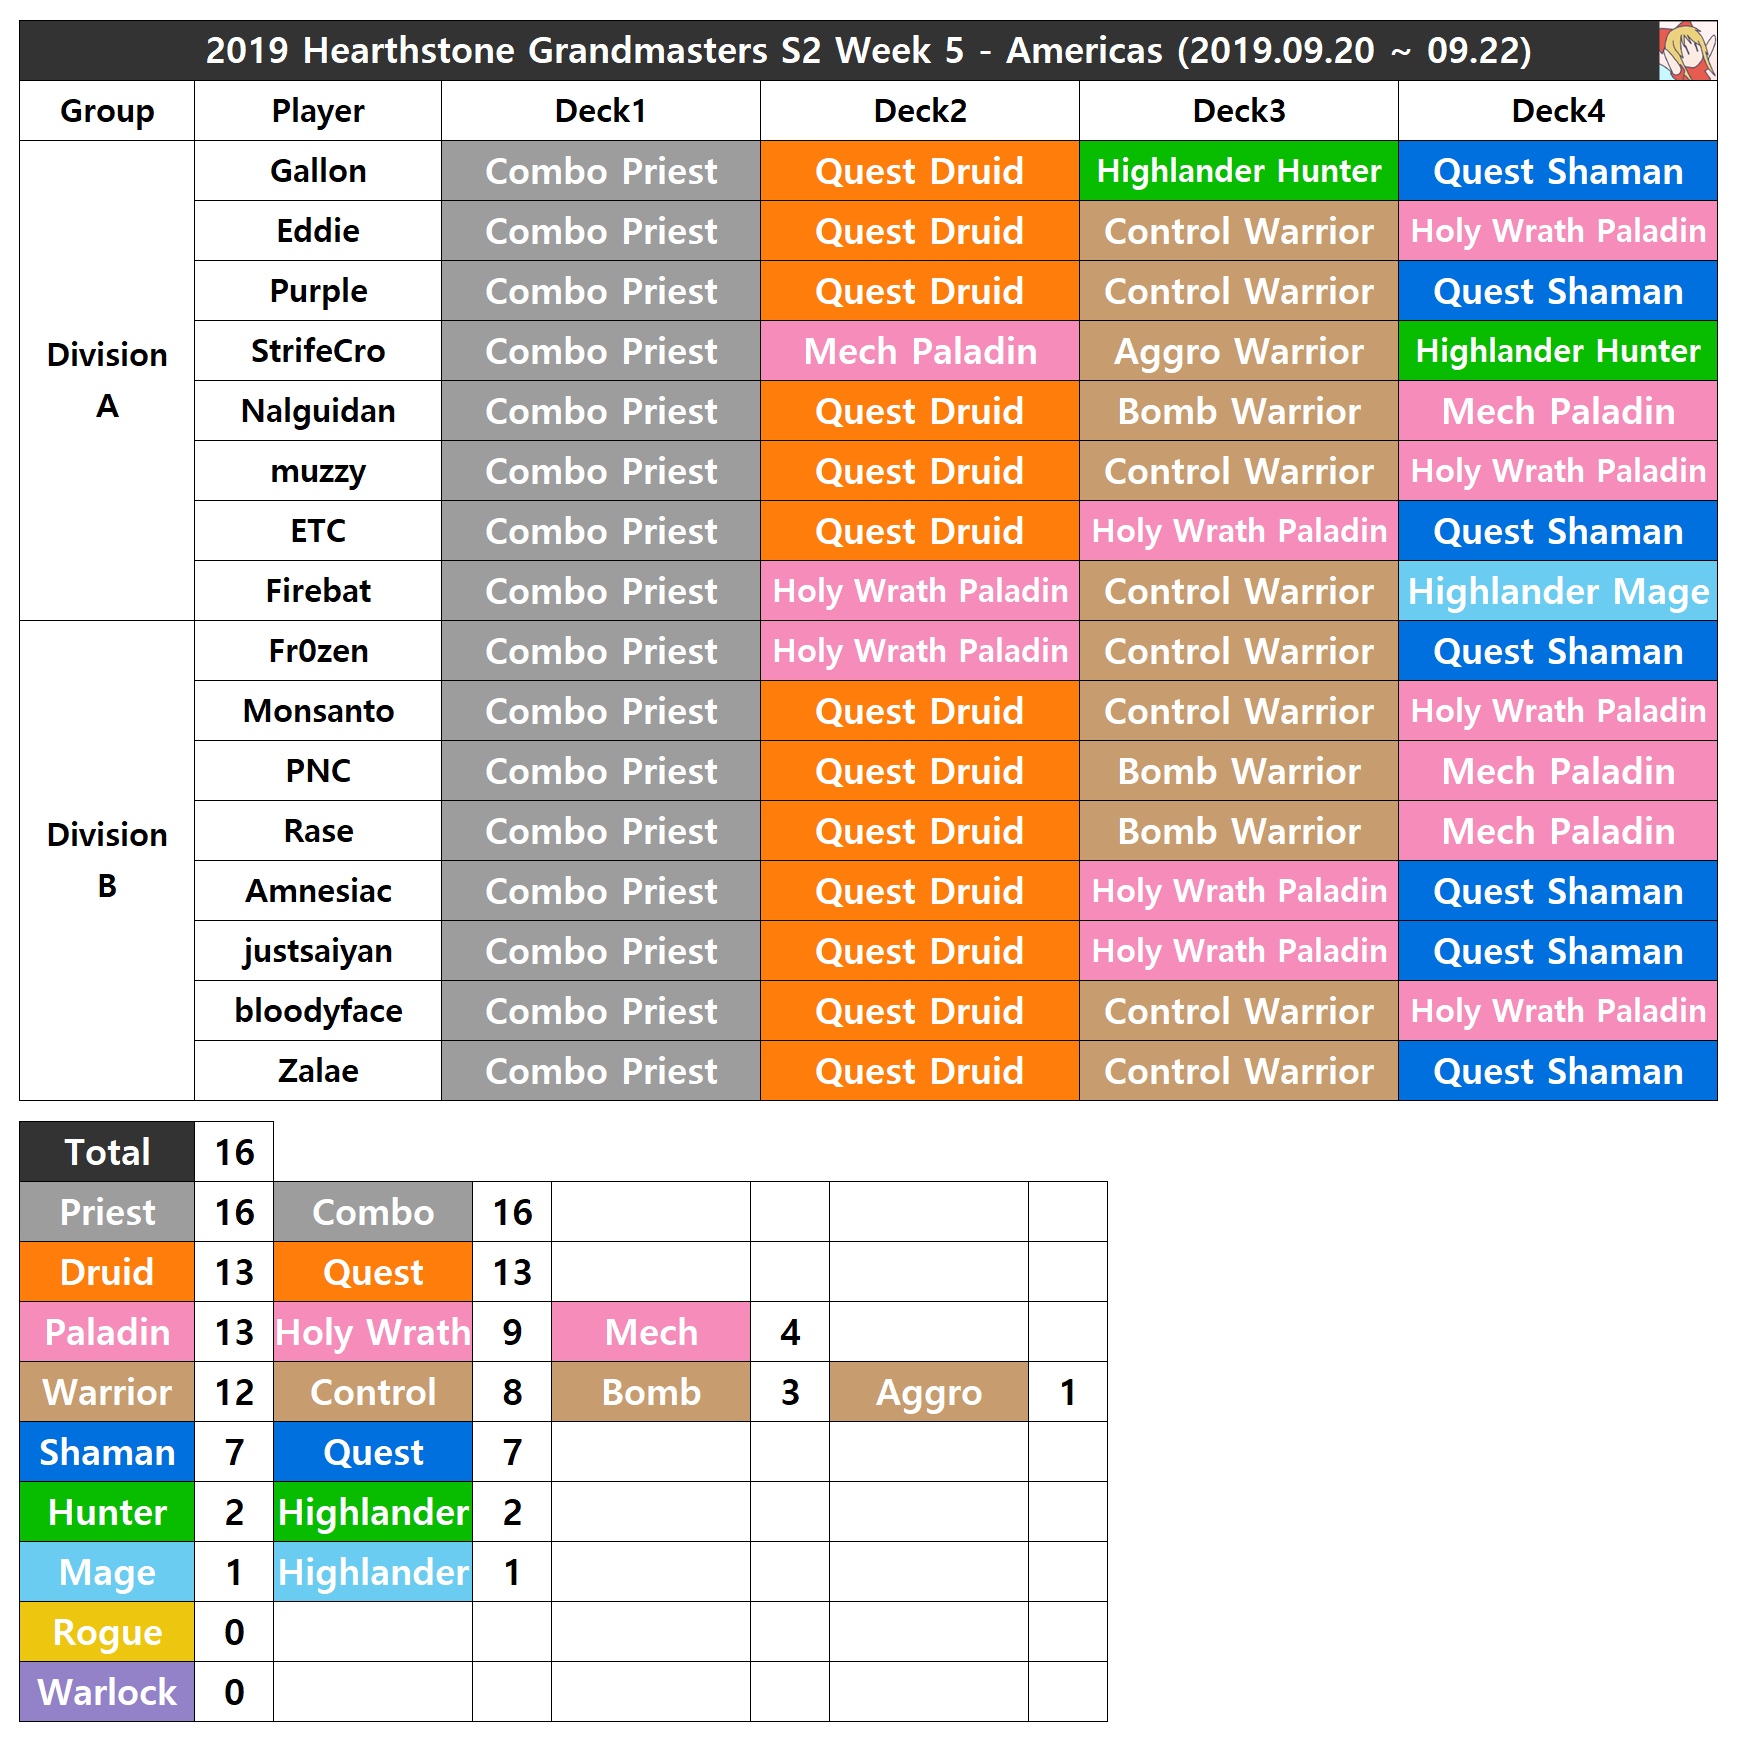The image size is (1737, 1737).
Task: Click the light blue Mage class swatch
Action: tap(107, 1572)
